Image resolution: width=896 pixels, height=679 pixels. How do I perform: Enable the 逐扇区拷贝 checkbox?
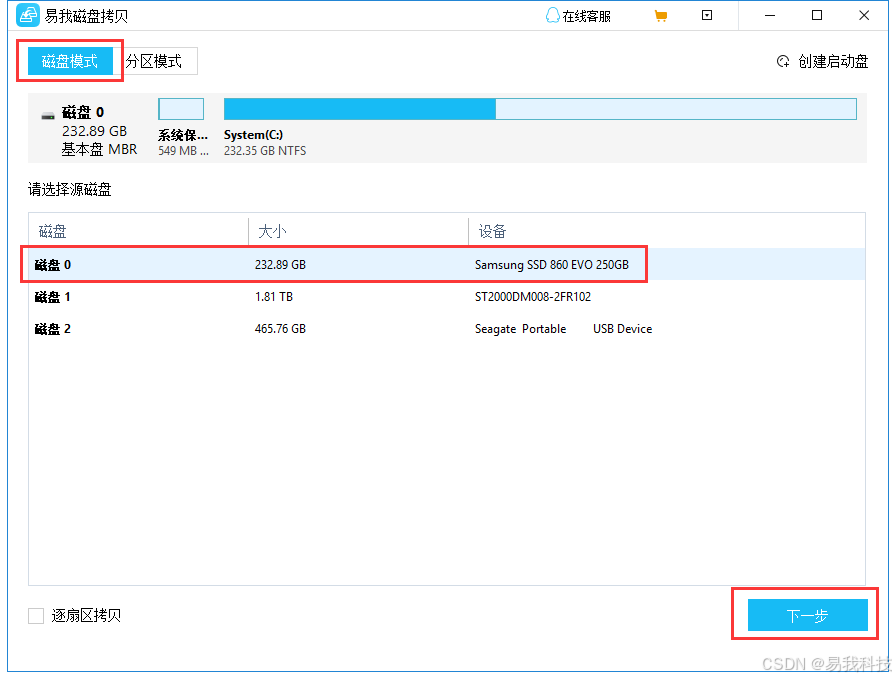point(36,616)
